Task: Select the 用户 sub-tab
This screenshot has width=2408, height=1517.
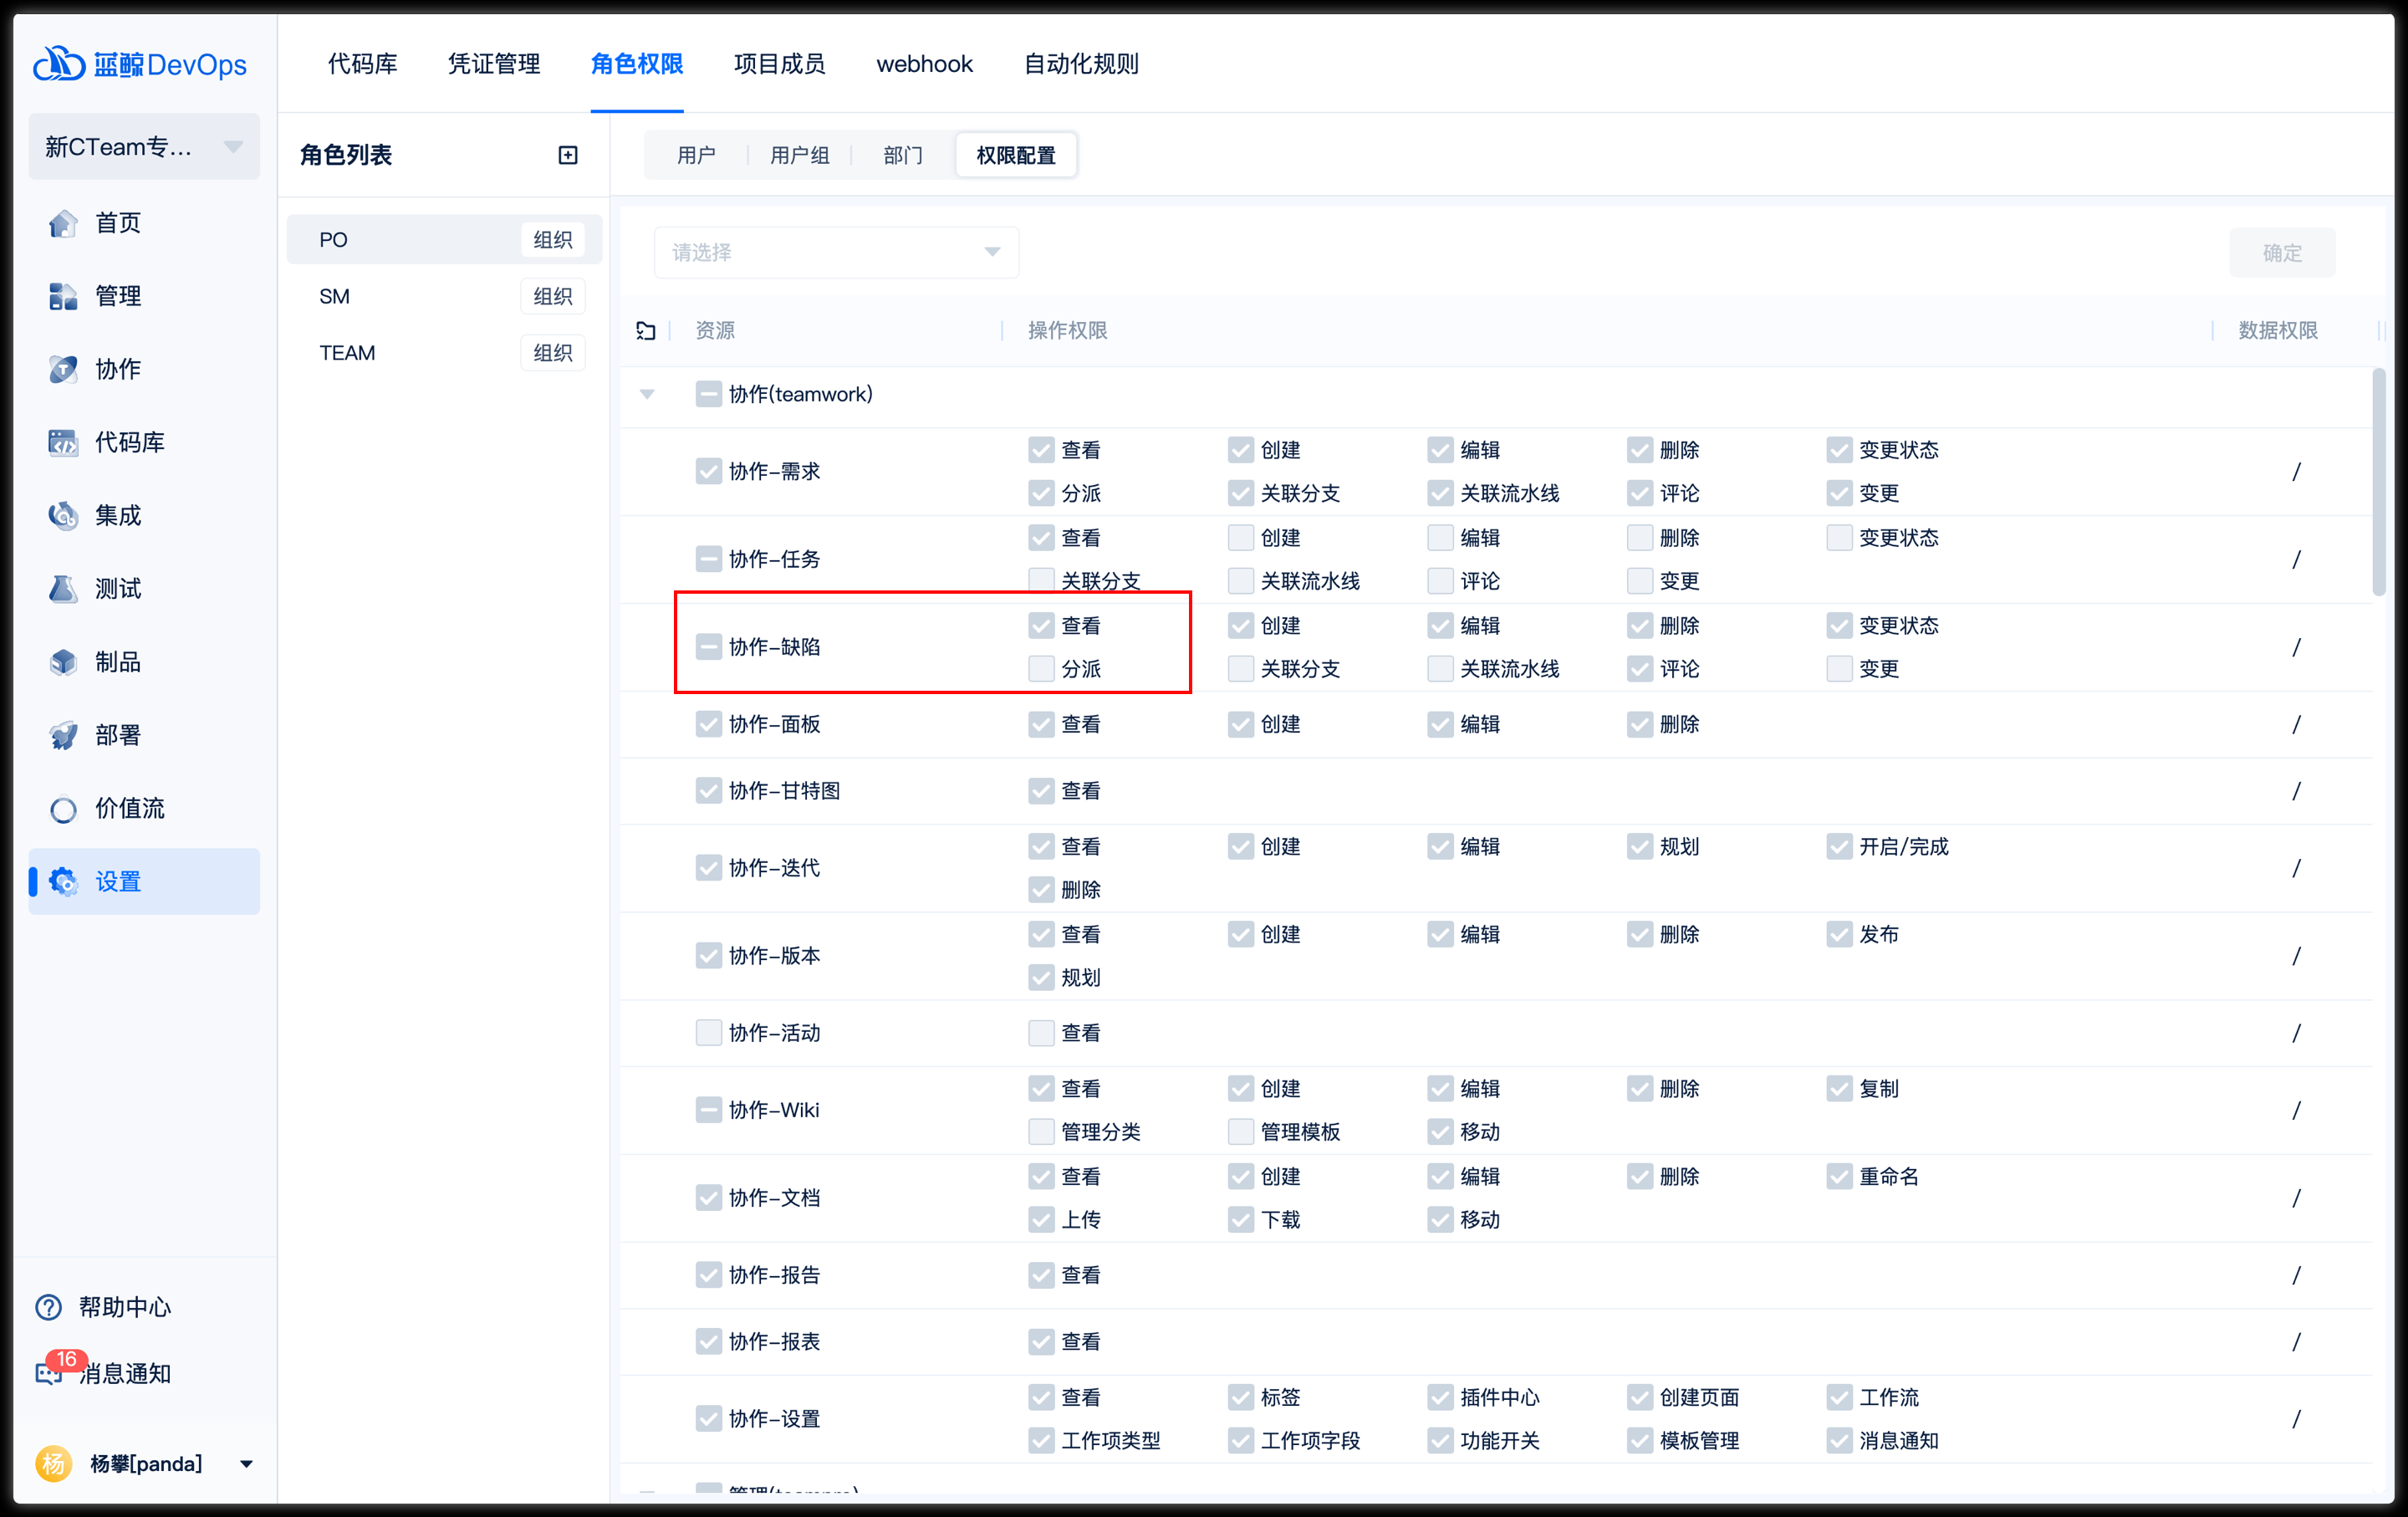Action: (x=696, y=155)
